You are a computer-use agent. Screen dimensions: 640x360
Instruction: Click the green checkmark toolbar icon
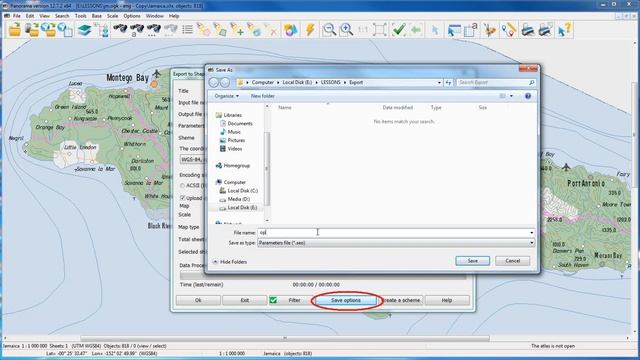click(398, 30)
